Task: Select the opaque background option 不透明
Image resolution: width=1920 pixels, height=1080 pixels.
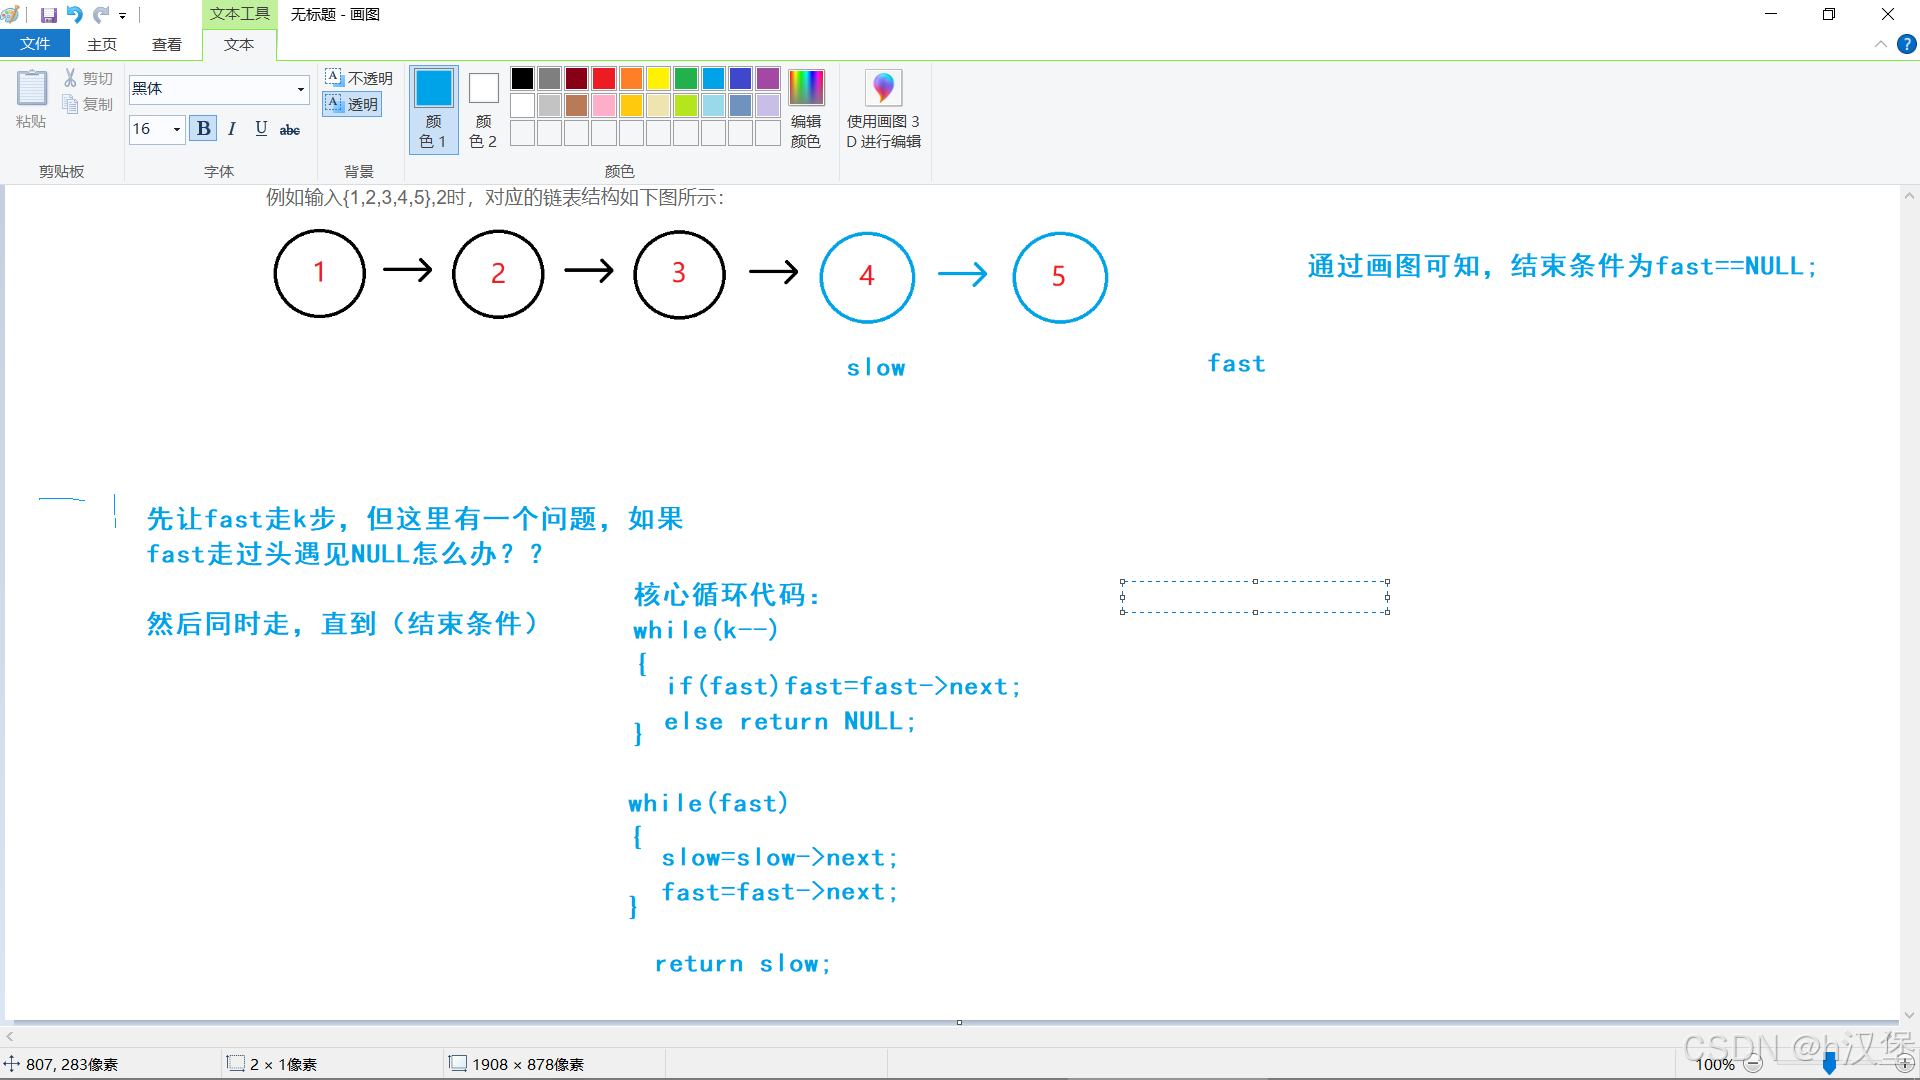Action: click(359, 78)
